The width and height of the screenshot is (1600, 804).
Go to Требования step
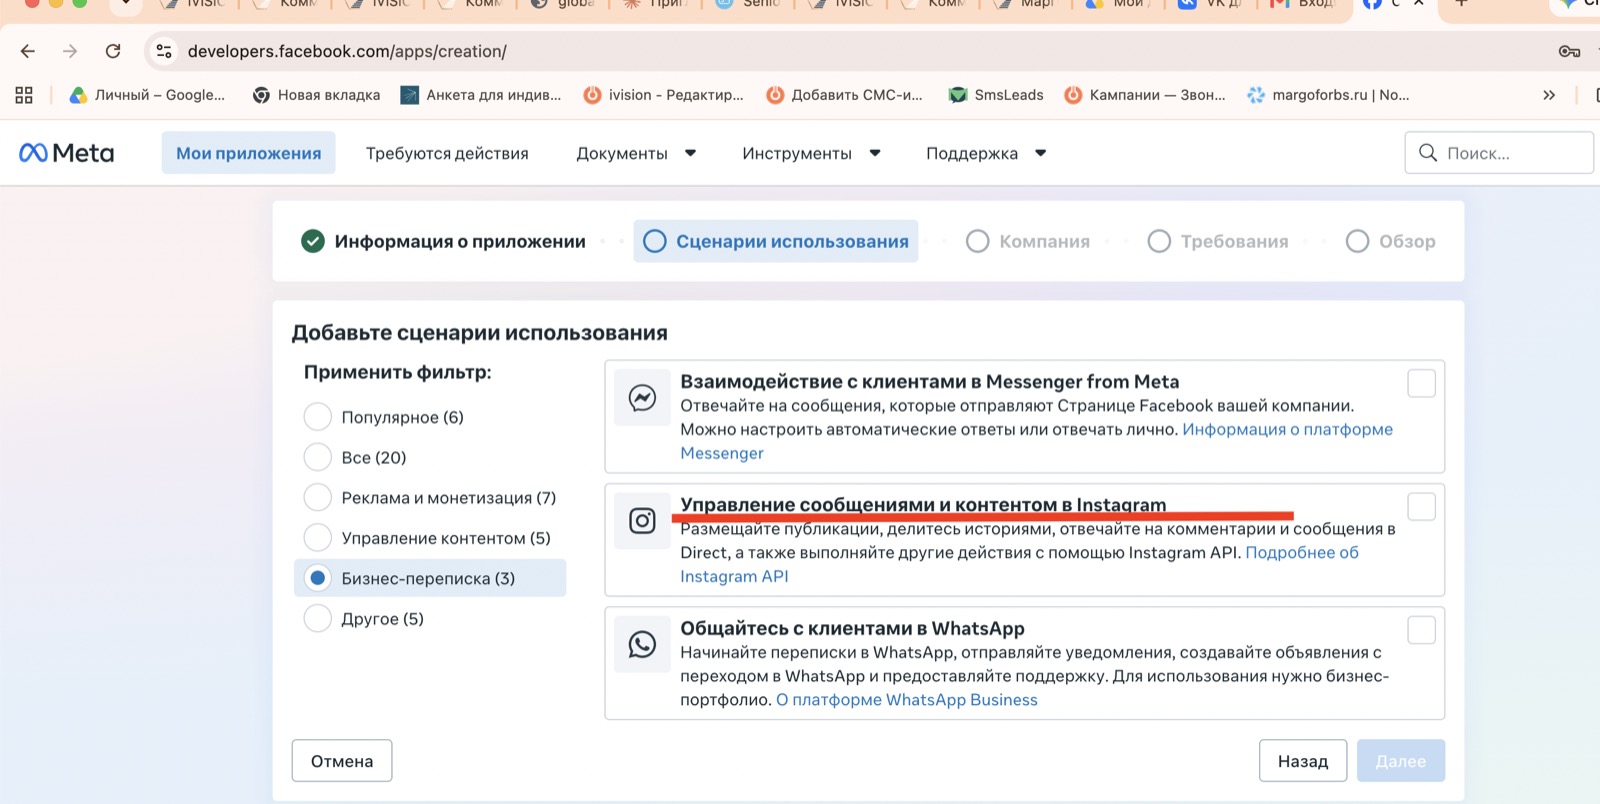tap(1218, 241)
